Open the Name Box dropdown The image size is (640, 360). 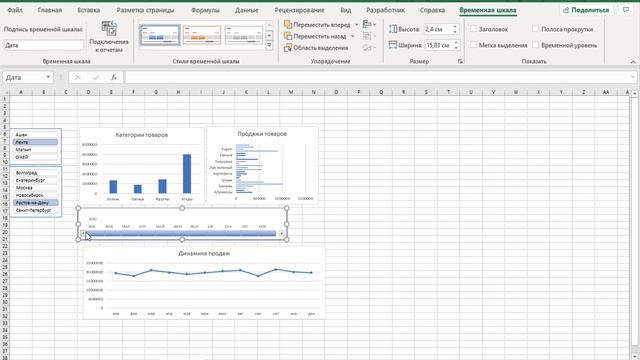[x=48, y=77]
